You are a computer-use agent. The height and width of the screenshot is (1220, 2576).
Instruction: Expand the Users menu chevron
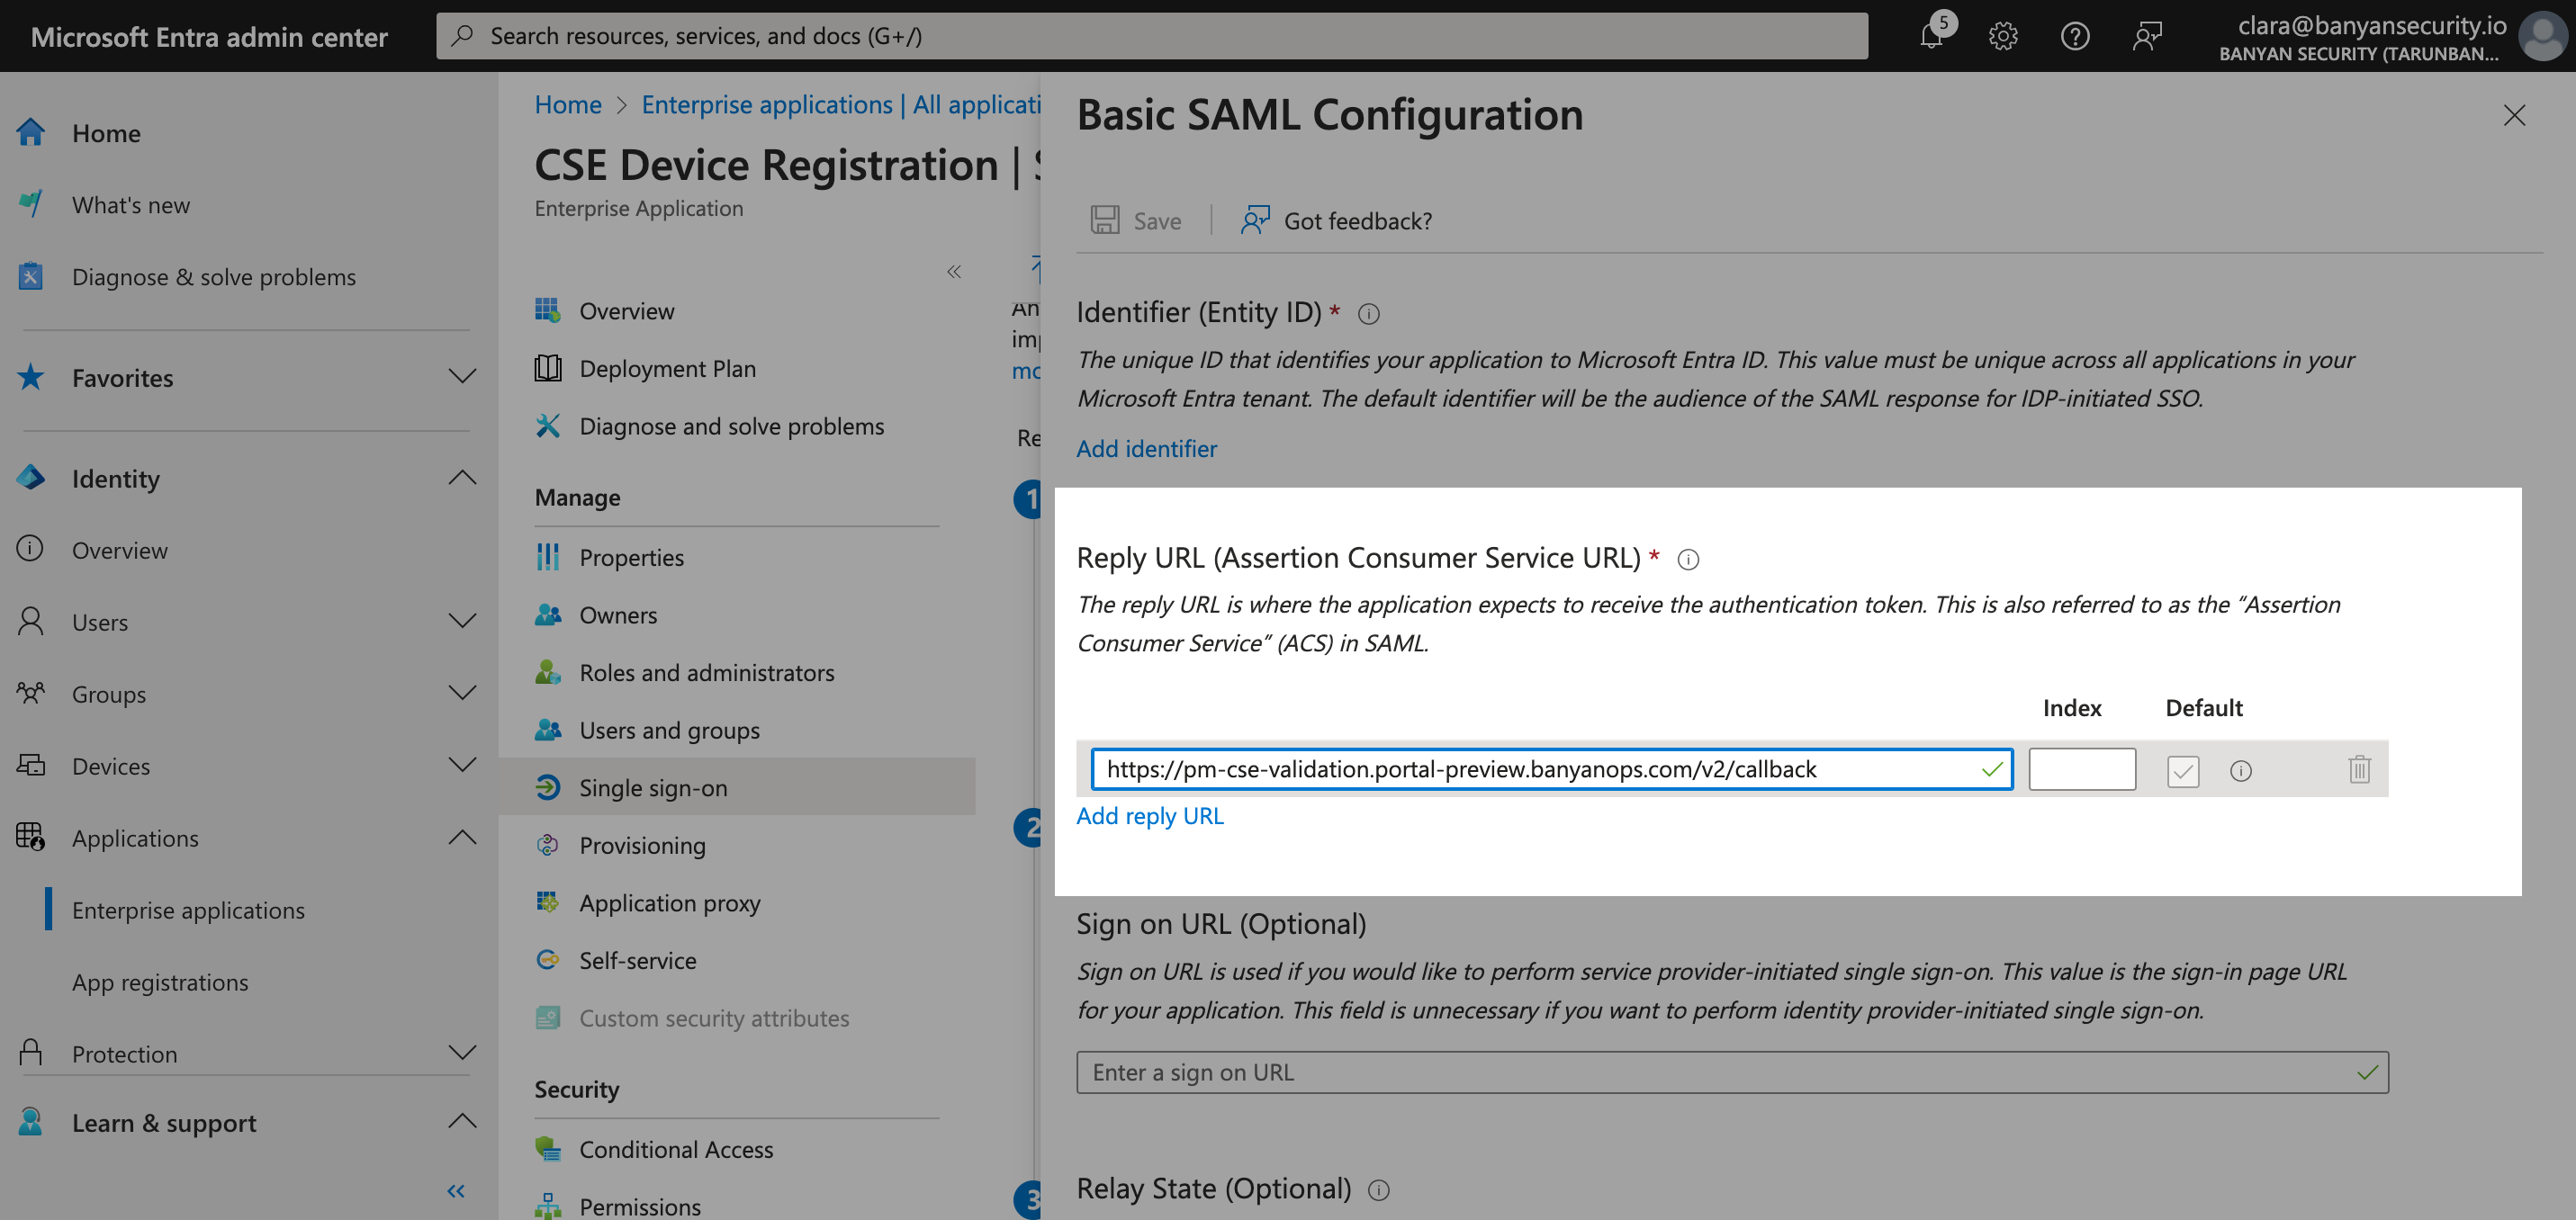click(x=461, y=621)
